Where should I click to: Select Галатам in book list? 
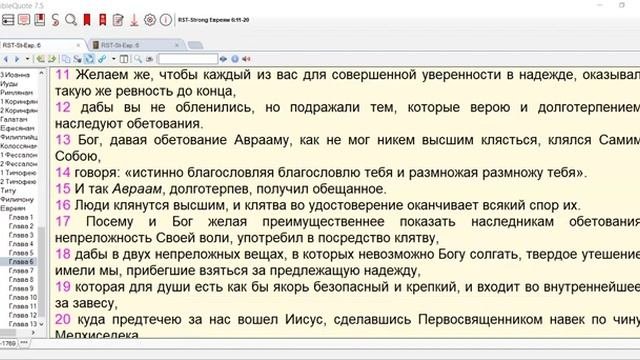pos(14,120)
